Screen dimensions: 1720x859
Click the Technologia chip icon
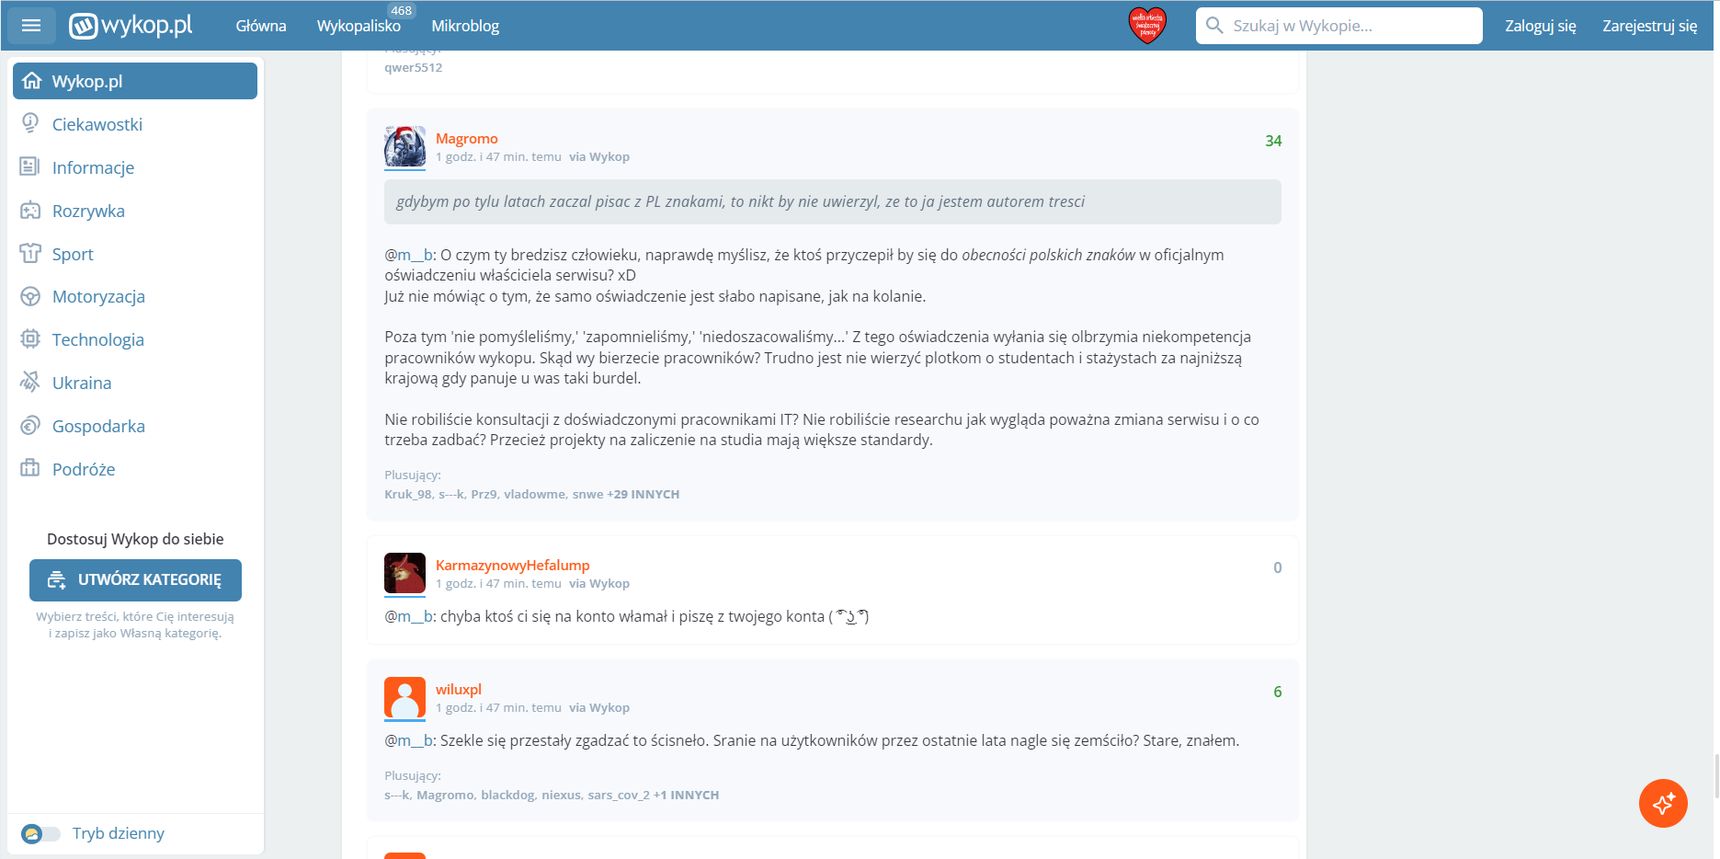pyautogui.click(x=30, y=339)
